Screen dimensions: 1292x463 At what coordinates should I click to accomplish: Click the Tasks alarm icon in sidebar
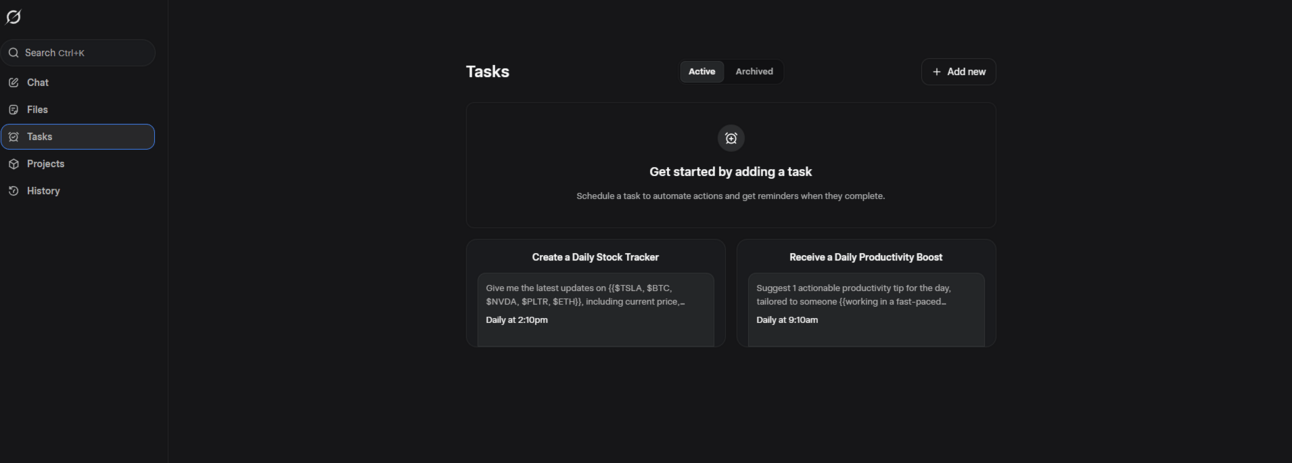[14, 137]
